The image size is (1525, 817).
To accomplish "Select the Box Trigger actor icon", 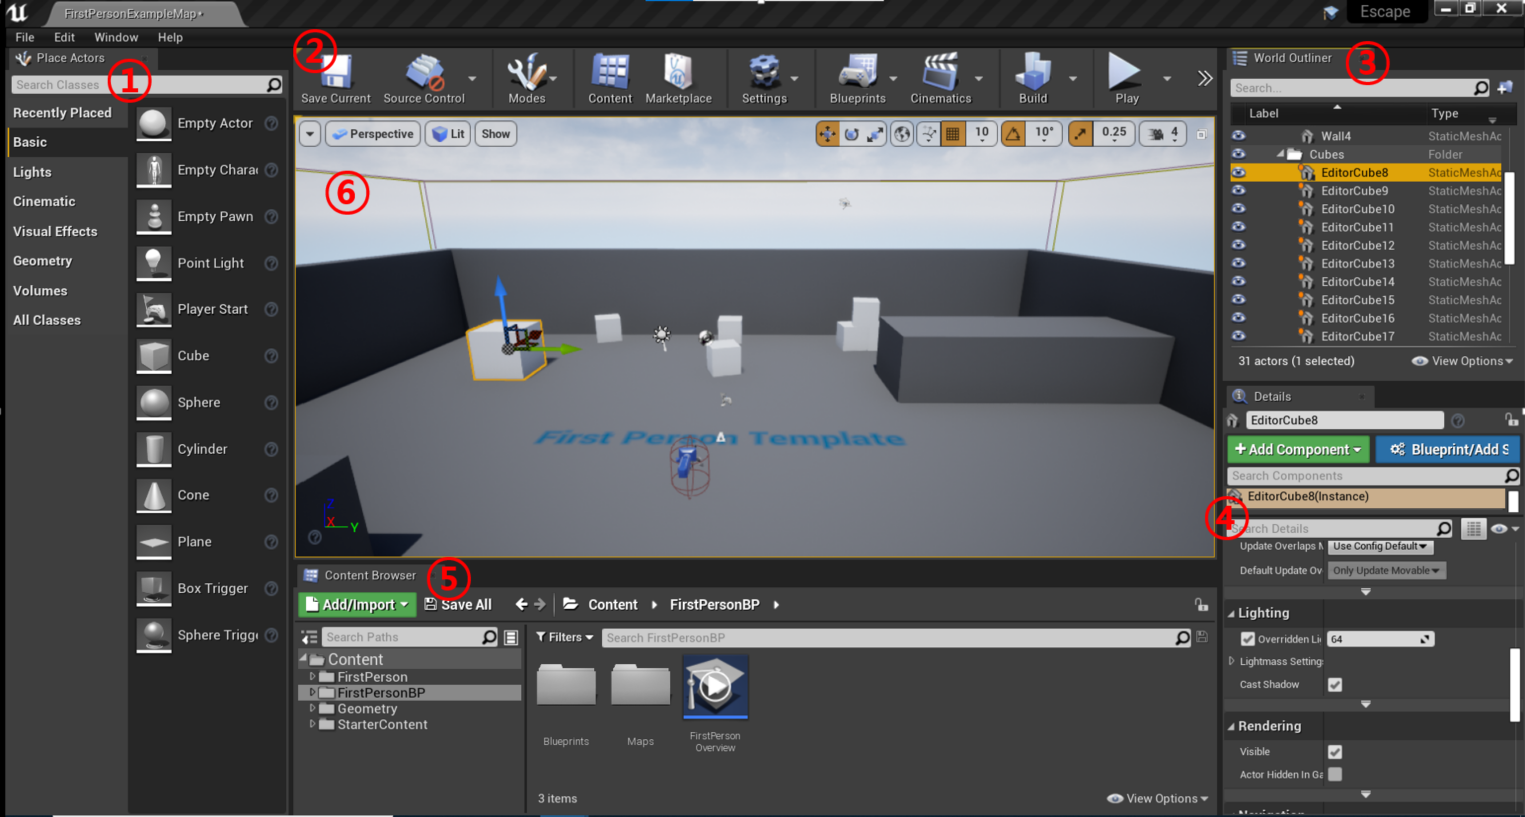I will (x=153, y=588).
